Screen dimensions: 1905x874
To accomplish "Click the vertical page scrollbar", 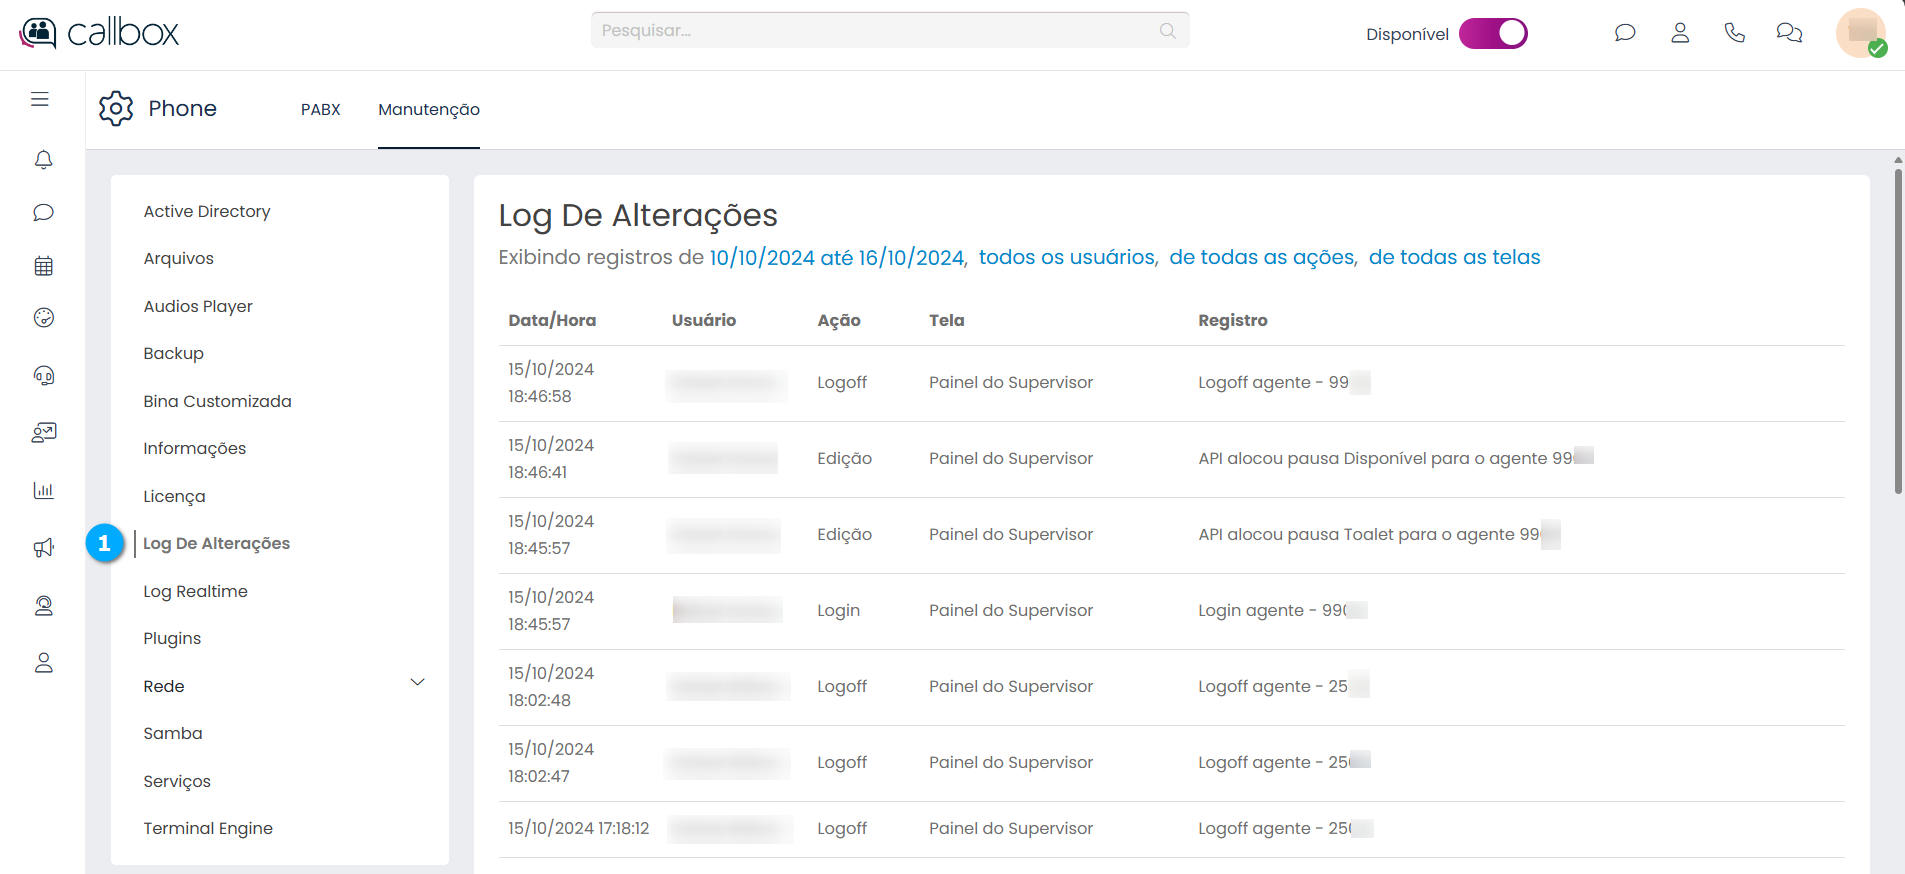I will [x=1897, y=330].
